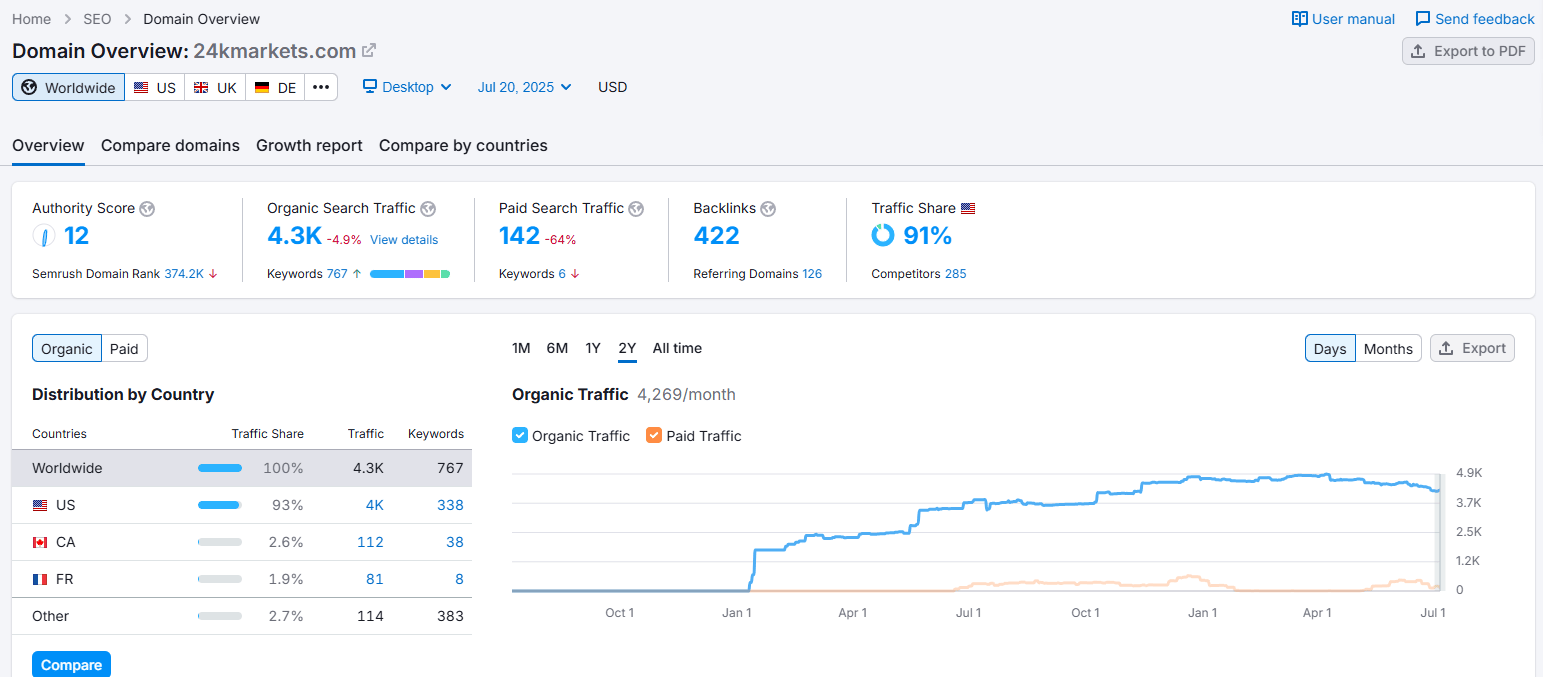Open the Semrush Domain Rank 374.2K link
This screenshot has width=1543, height=677.
click(184, 273)
